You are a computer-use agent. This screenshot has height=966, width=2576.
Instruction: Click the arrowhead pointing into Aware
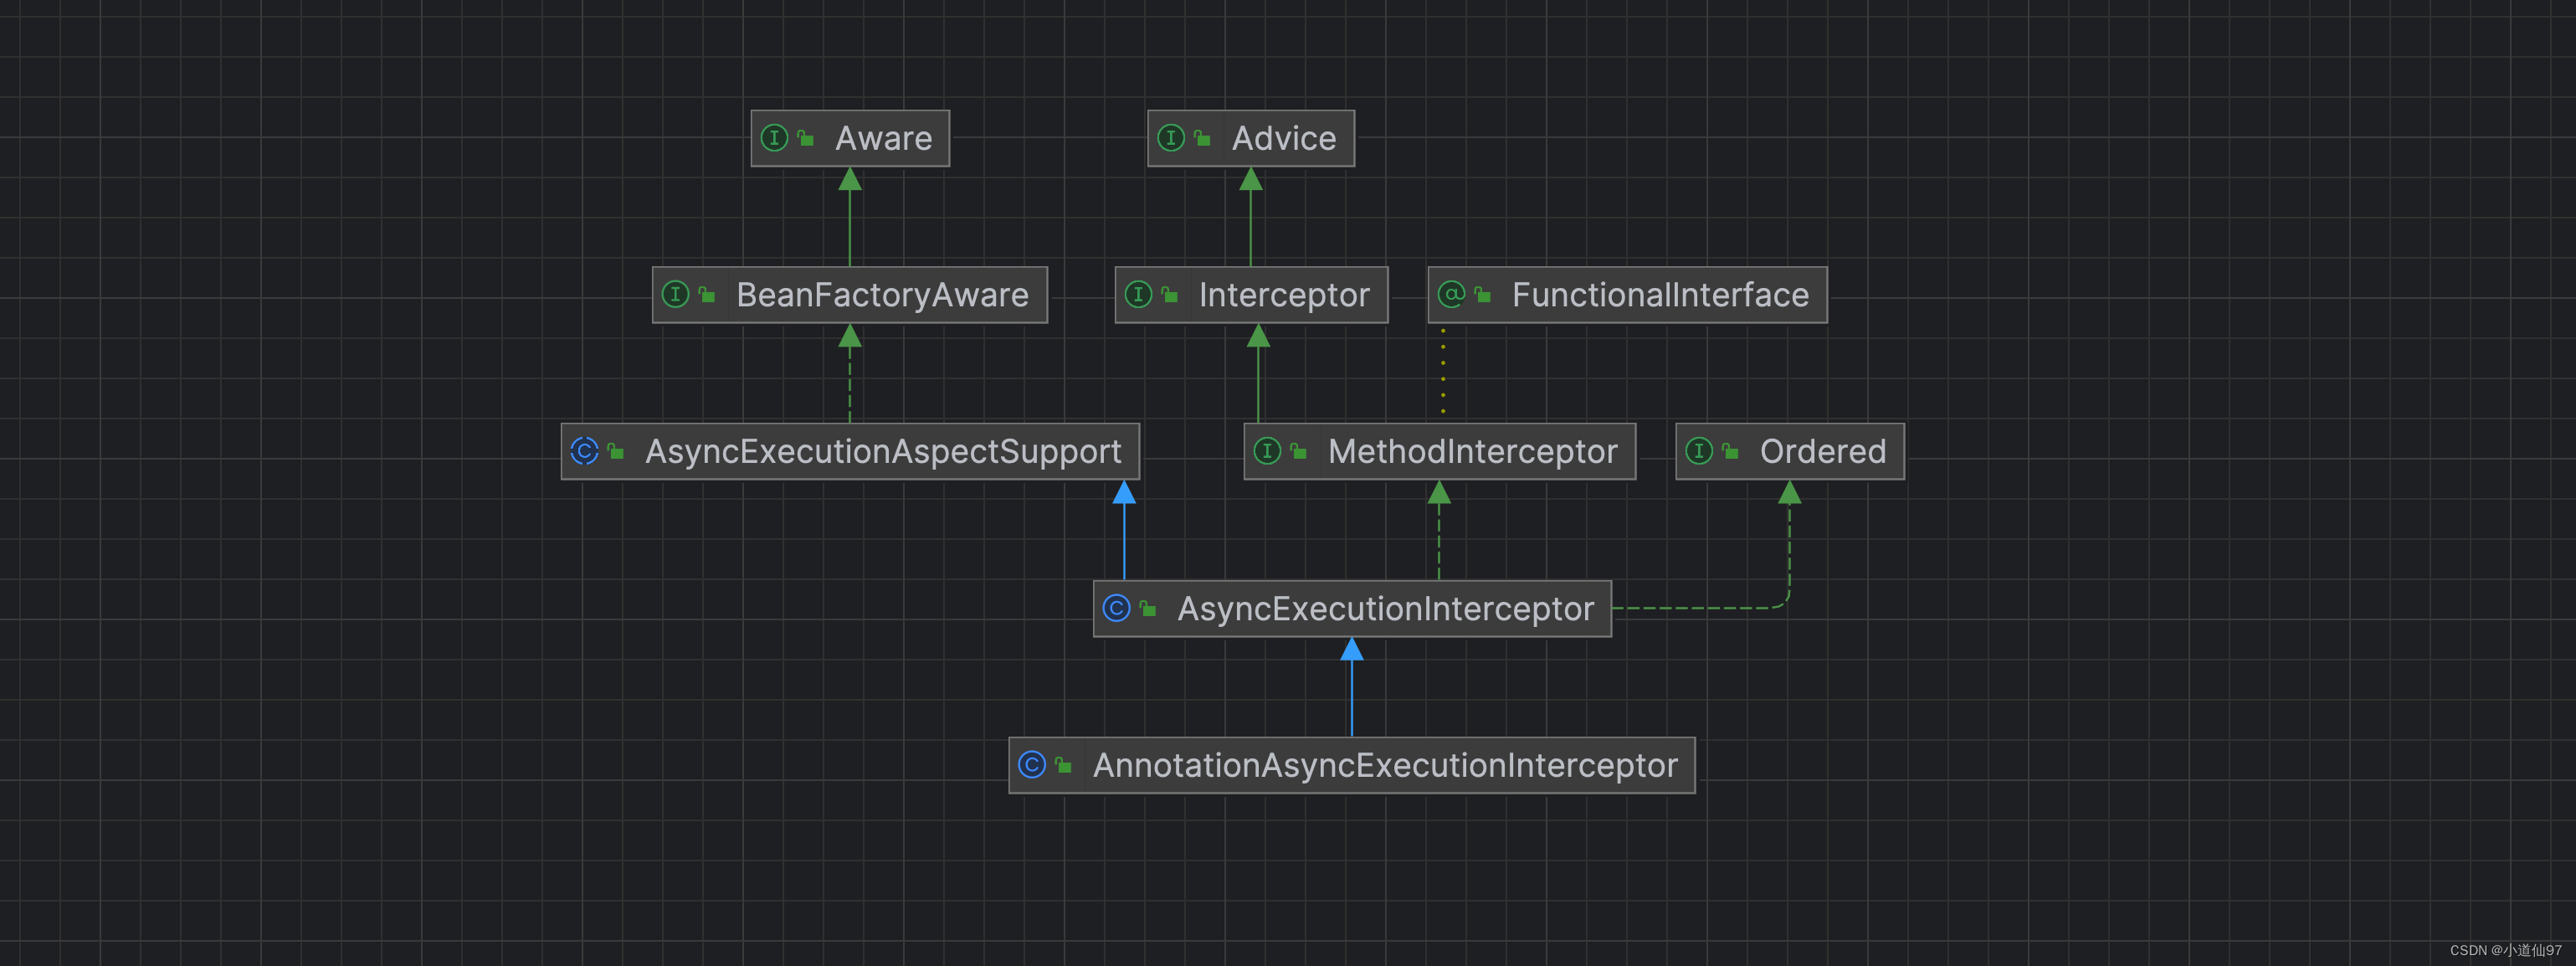tap(850, 179)
